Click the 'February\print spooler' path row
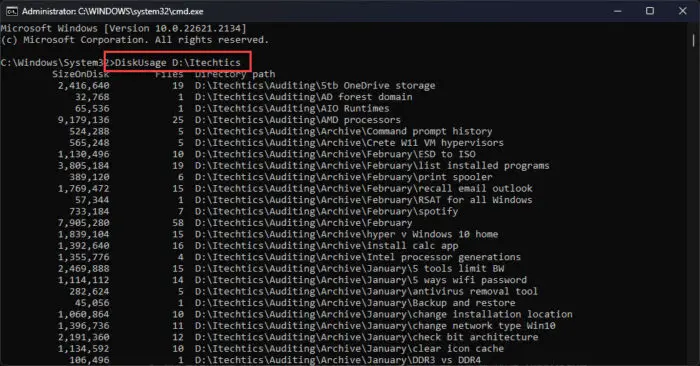The height and width of the screenshot is (366, 700). pyautogui.click(x=344, y=177)
